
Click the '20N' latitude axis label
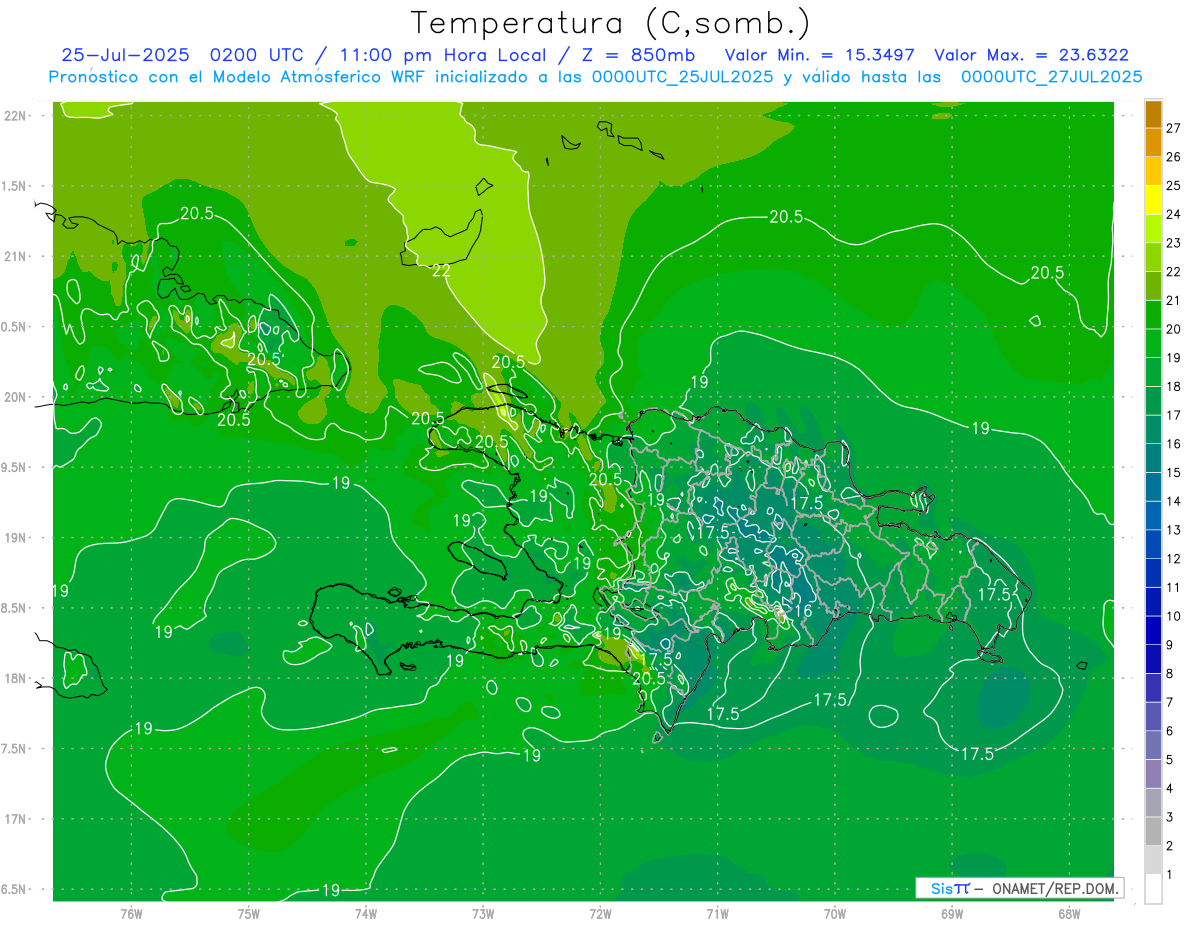tap(16, 398)
